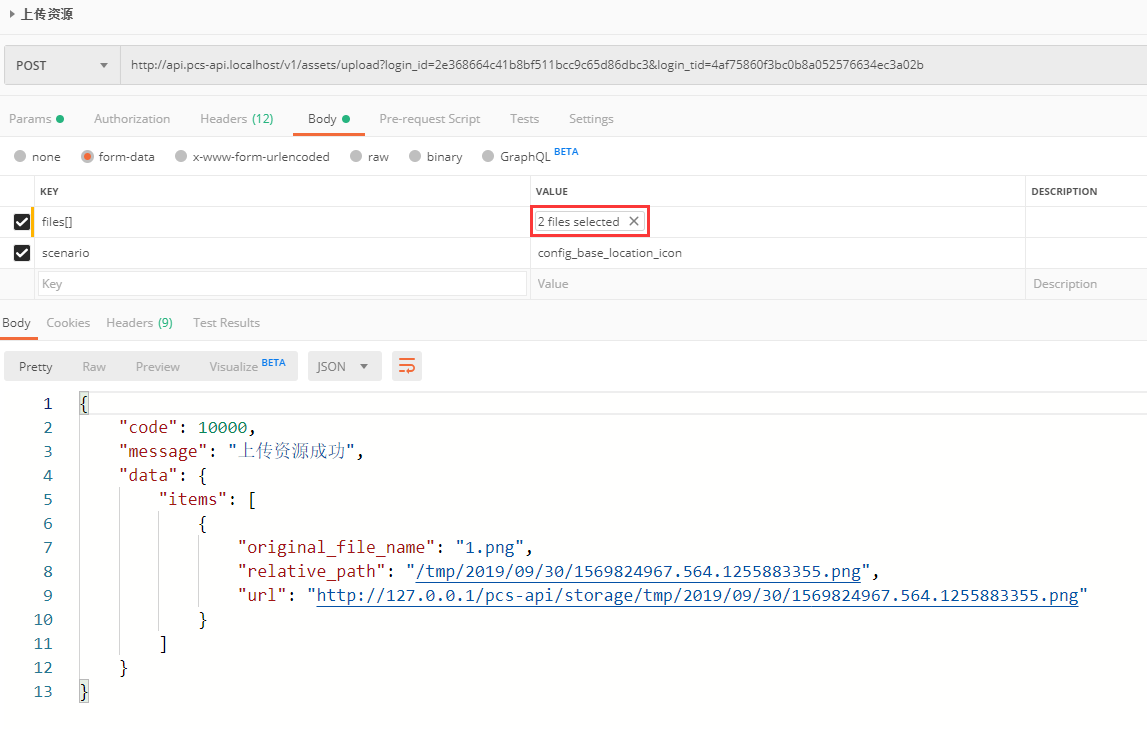Screen dimensions: 1147x729
Task: Click the empty Key input field
Action: click(282, 284)
